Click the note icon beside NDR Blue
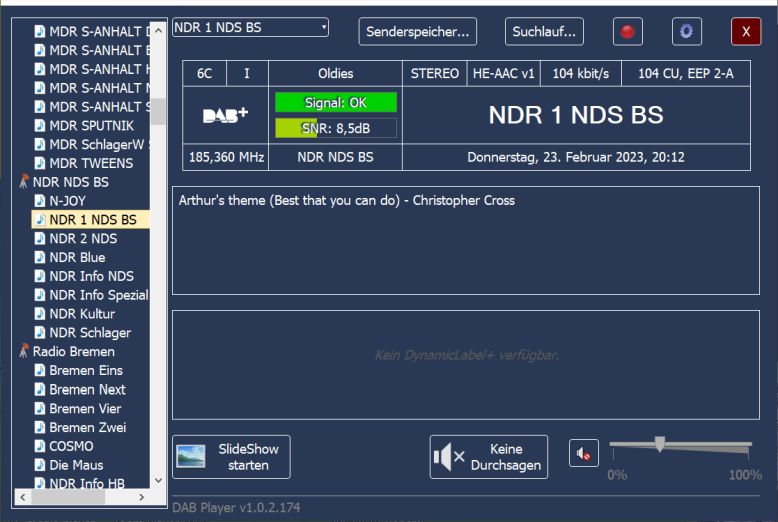 (x=40, y=257)
